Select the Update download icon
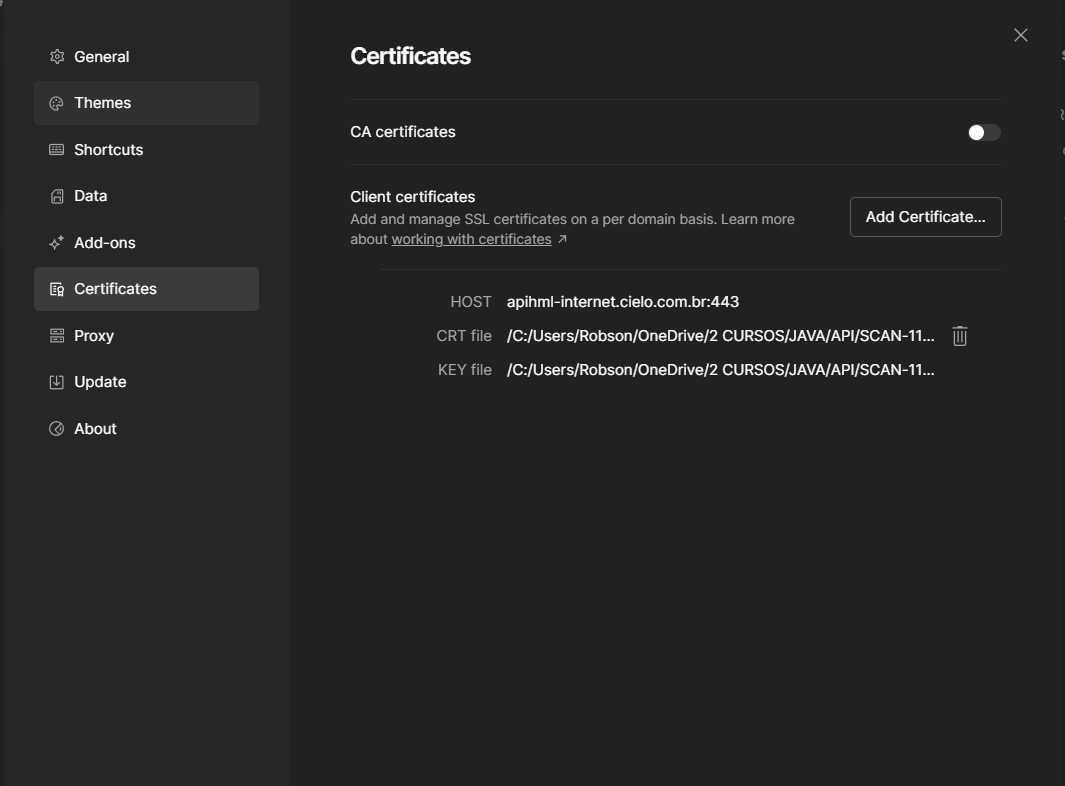 (x=57, y=382)
